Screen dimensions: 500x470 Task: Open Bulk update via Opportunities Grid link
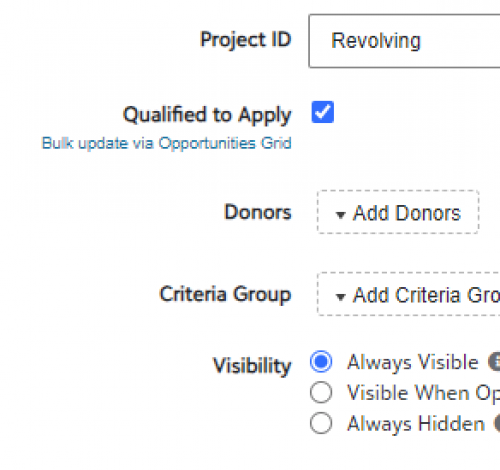[166, 143]
